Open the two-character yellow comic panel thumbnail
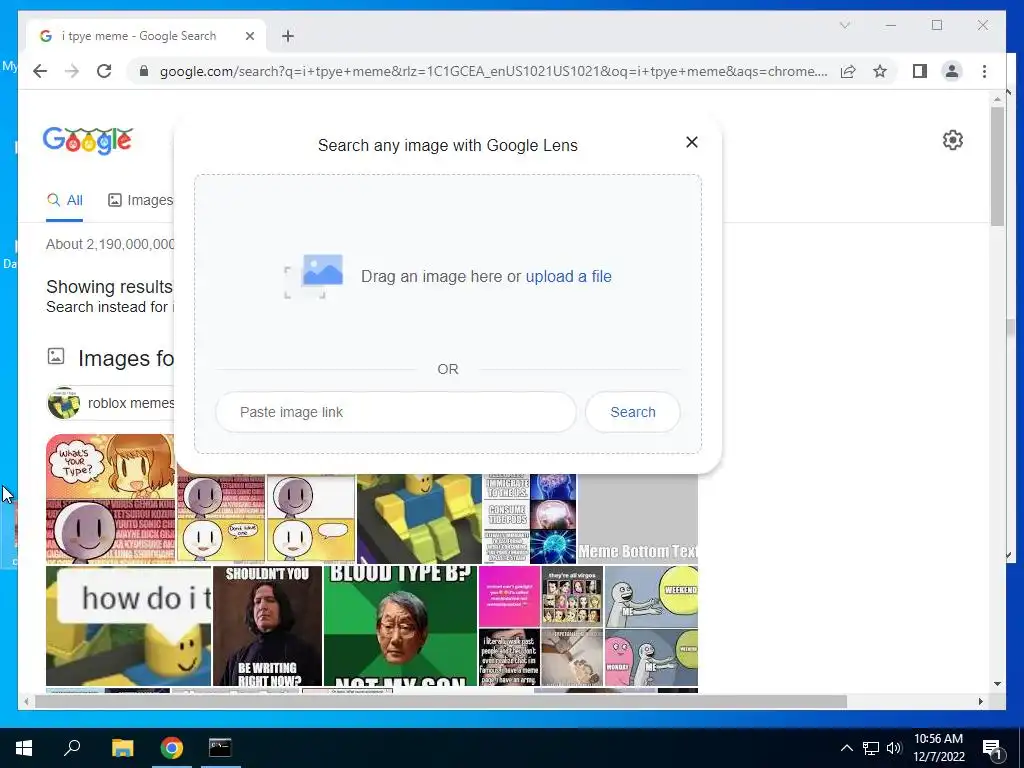 (x=221, y=519)
